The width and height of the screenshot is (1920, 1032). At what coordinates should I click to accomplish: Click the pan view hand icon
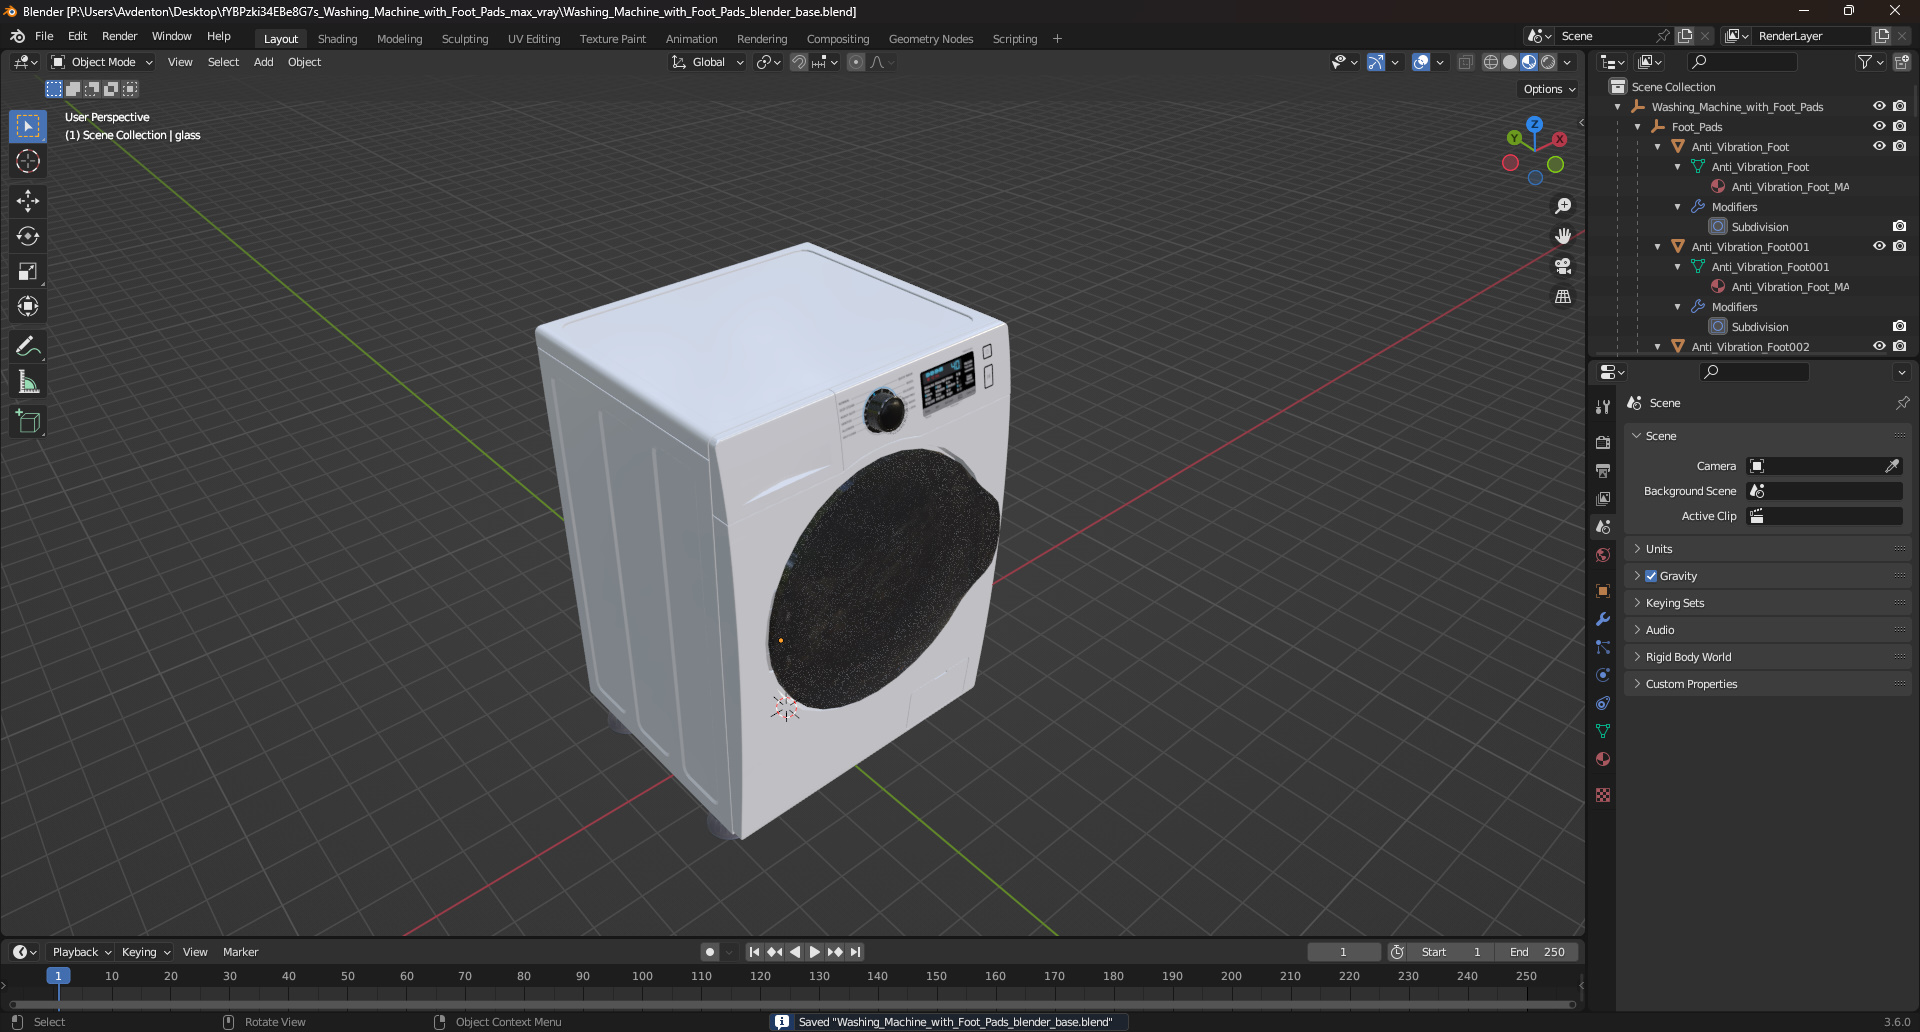click(1563, 236)
